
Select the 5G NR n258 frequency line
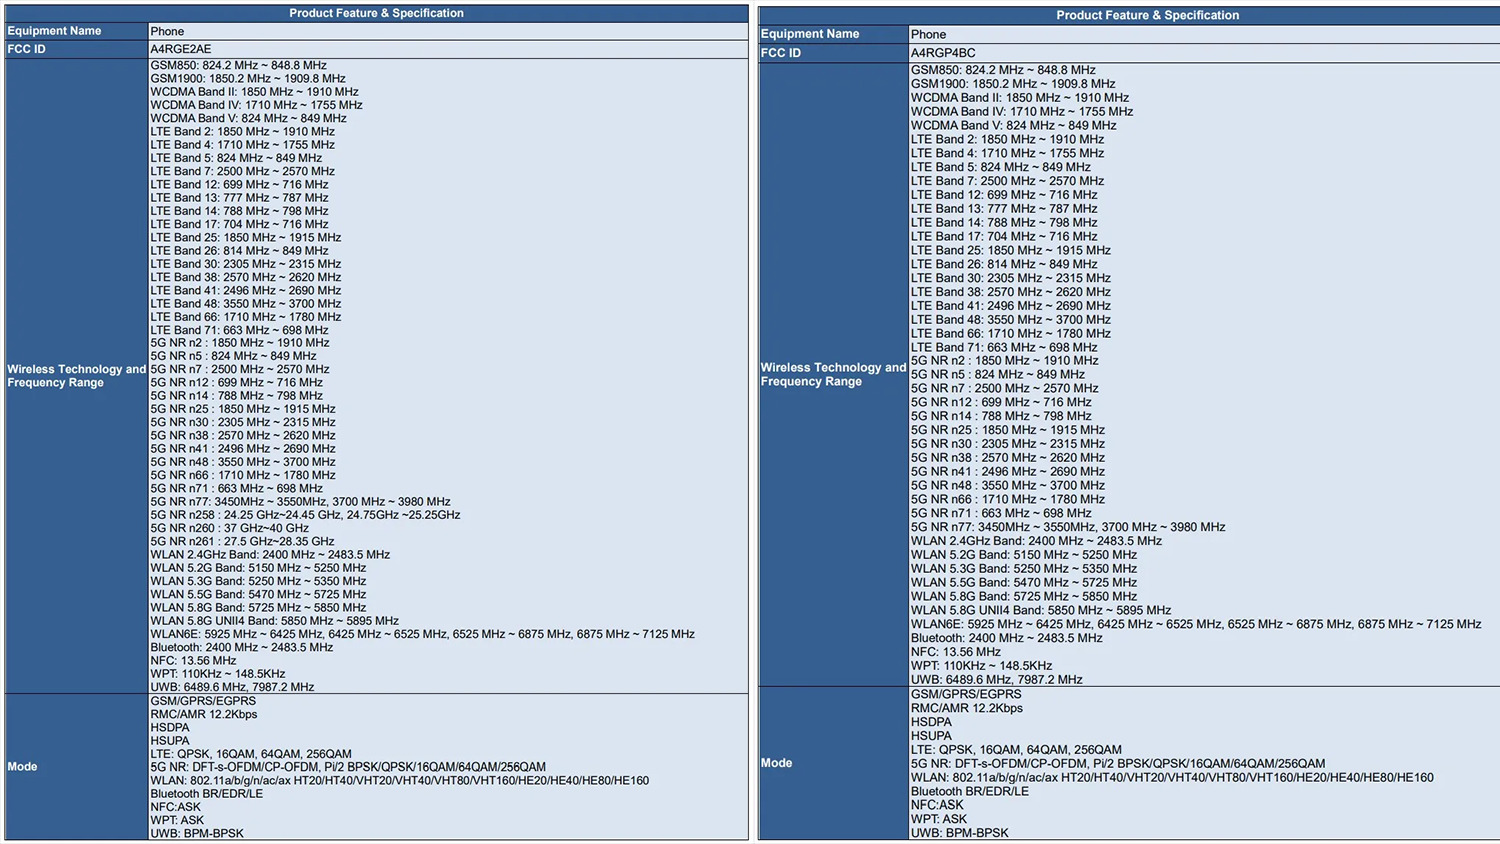(x=305, y=515)
